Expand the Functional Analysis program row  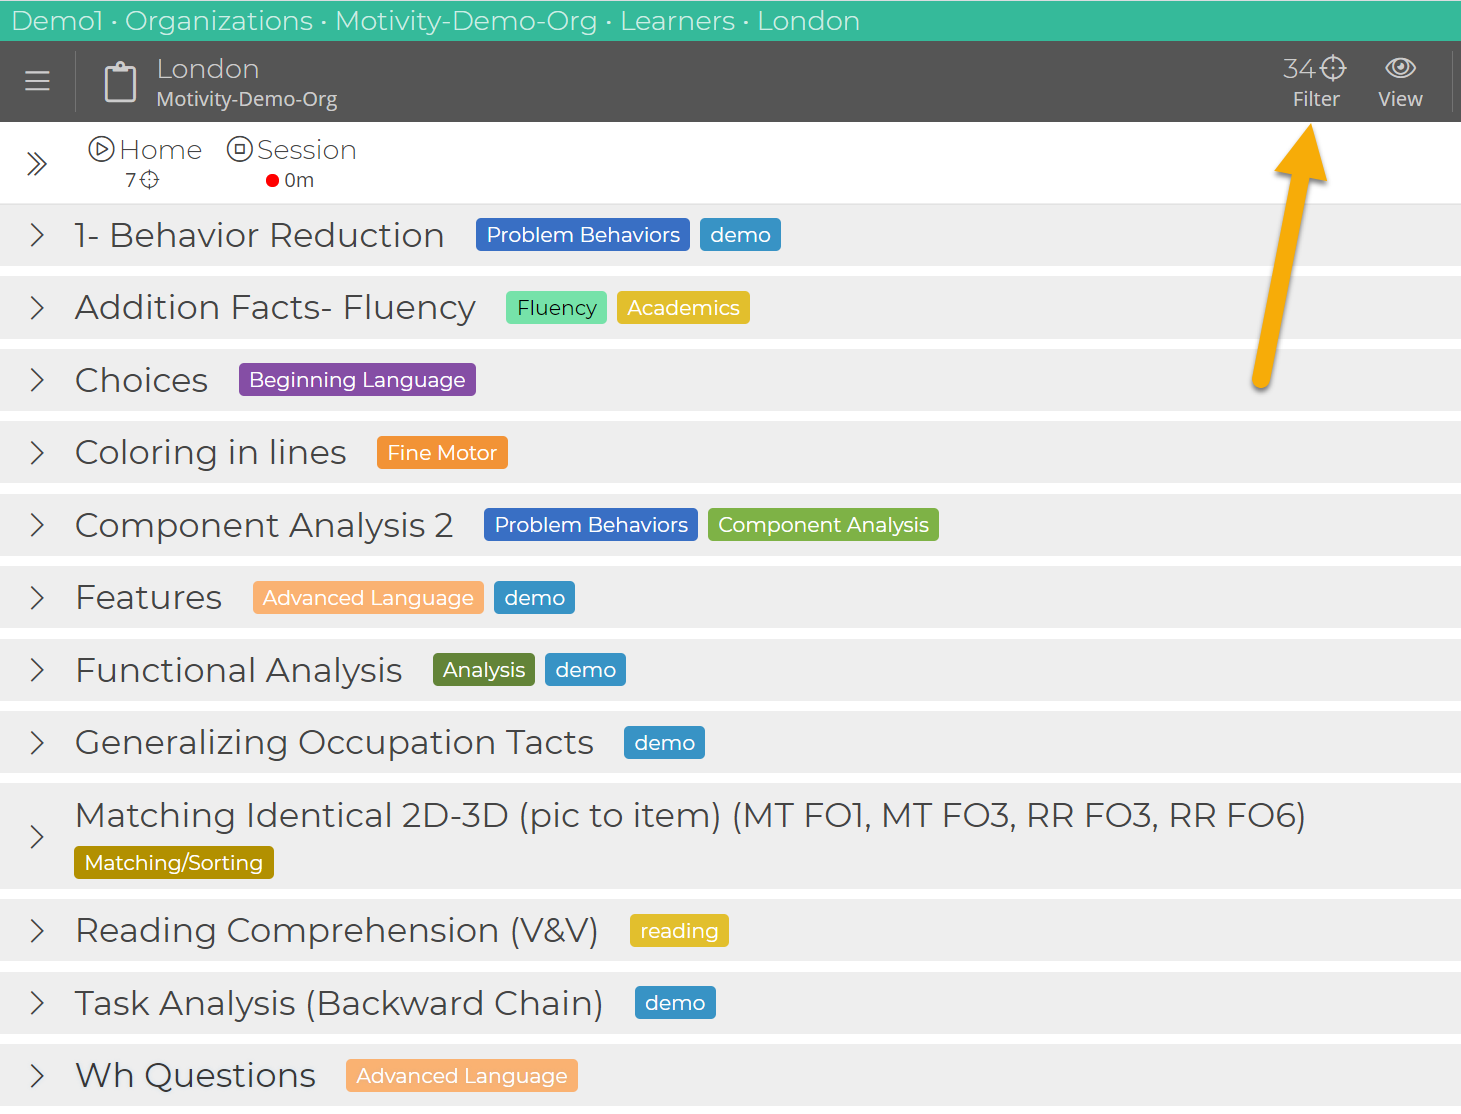coord(37,670)
